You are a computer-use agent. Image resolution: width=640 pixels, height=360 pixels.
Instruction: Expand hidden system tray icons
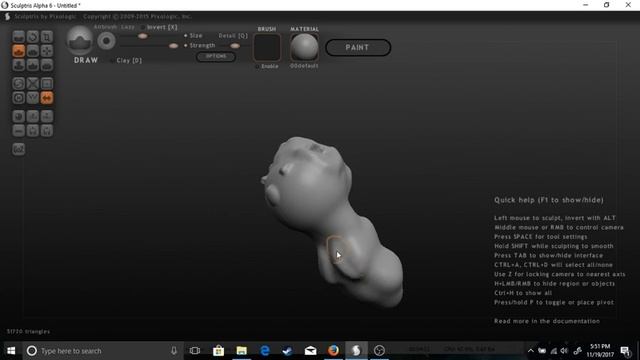coord(530,351)
